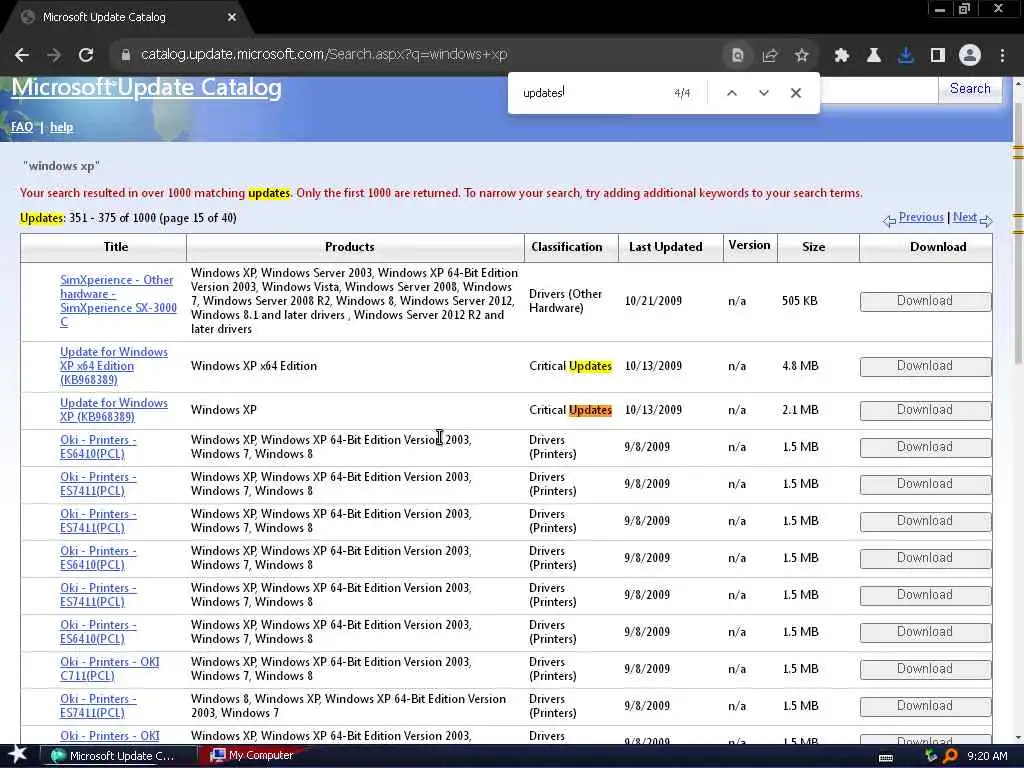Open the FAQ link
Viewport: 1024px width, 768px height.
tap(22, 127)
